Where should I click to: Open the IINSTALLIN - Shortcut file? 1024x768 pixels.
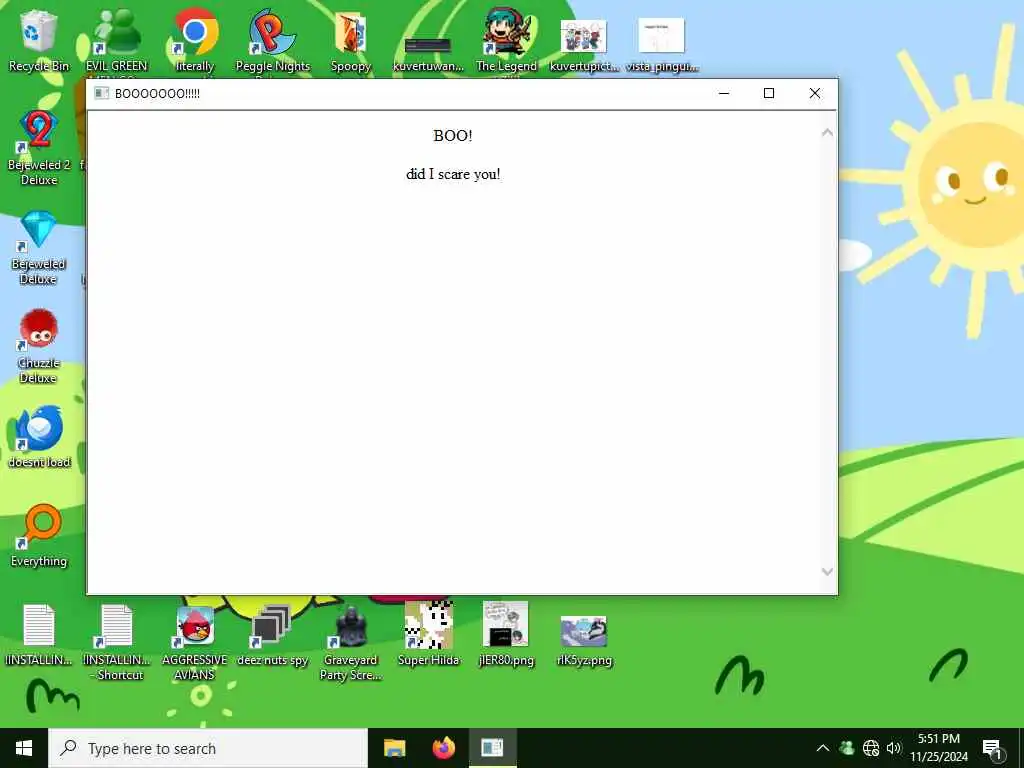tap(118, 643)
